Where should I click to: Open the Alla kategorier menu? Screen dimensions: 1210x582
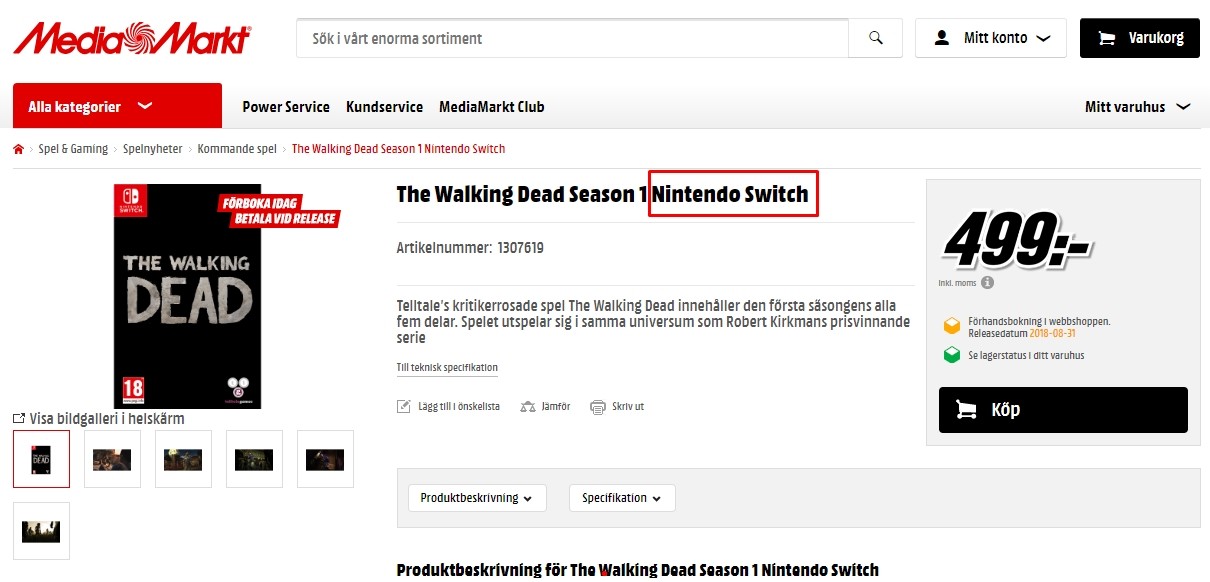[x=117, y=106]
